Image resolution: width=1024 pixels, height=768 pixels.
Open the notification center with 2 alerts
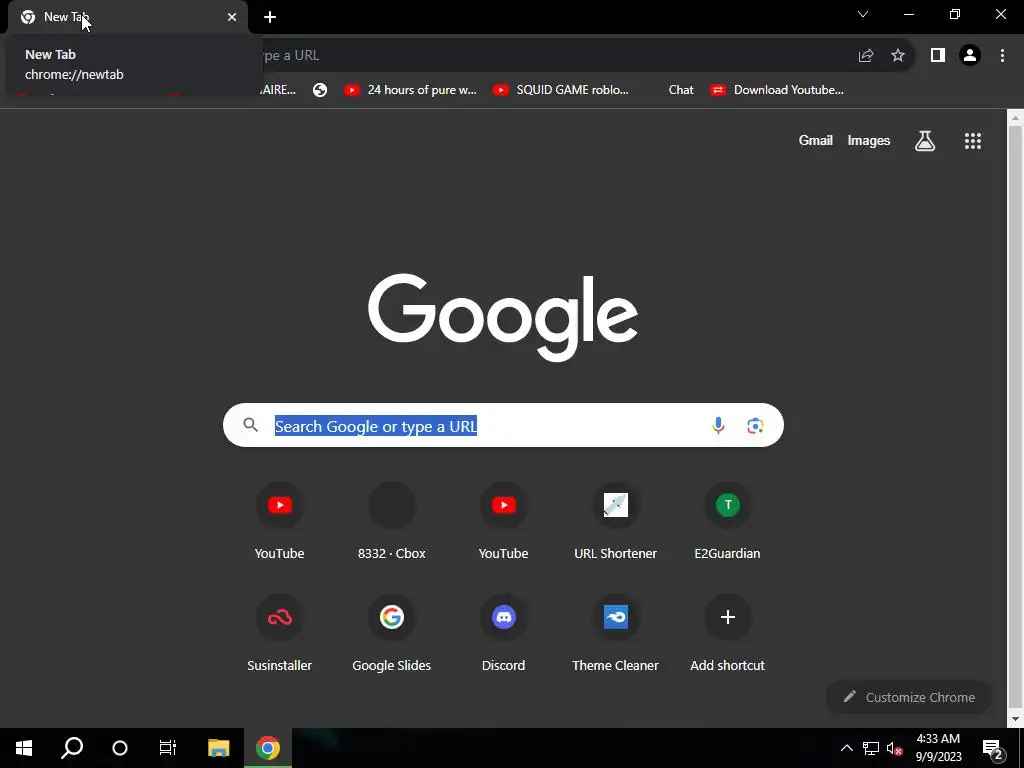(993, 748)
